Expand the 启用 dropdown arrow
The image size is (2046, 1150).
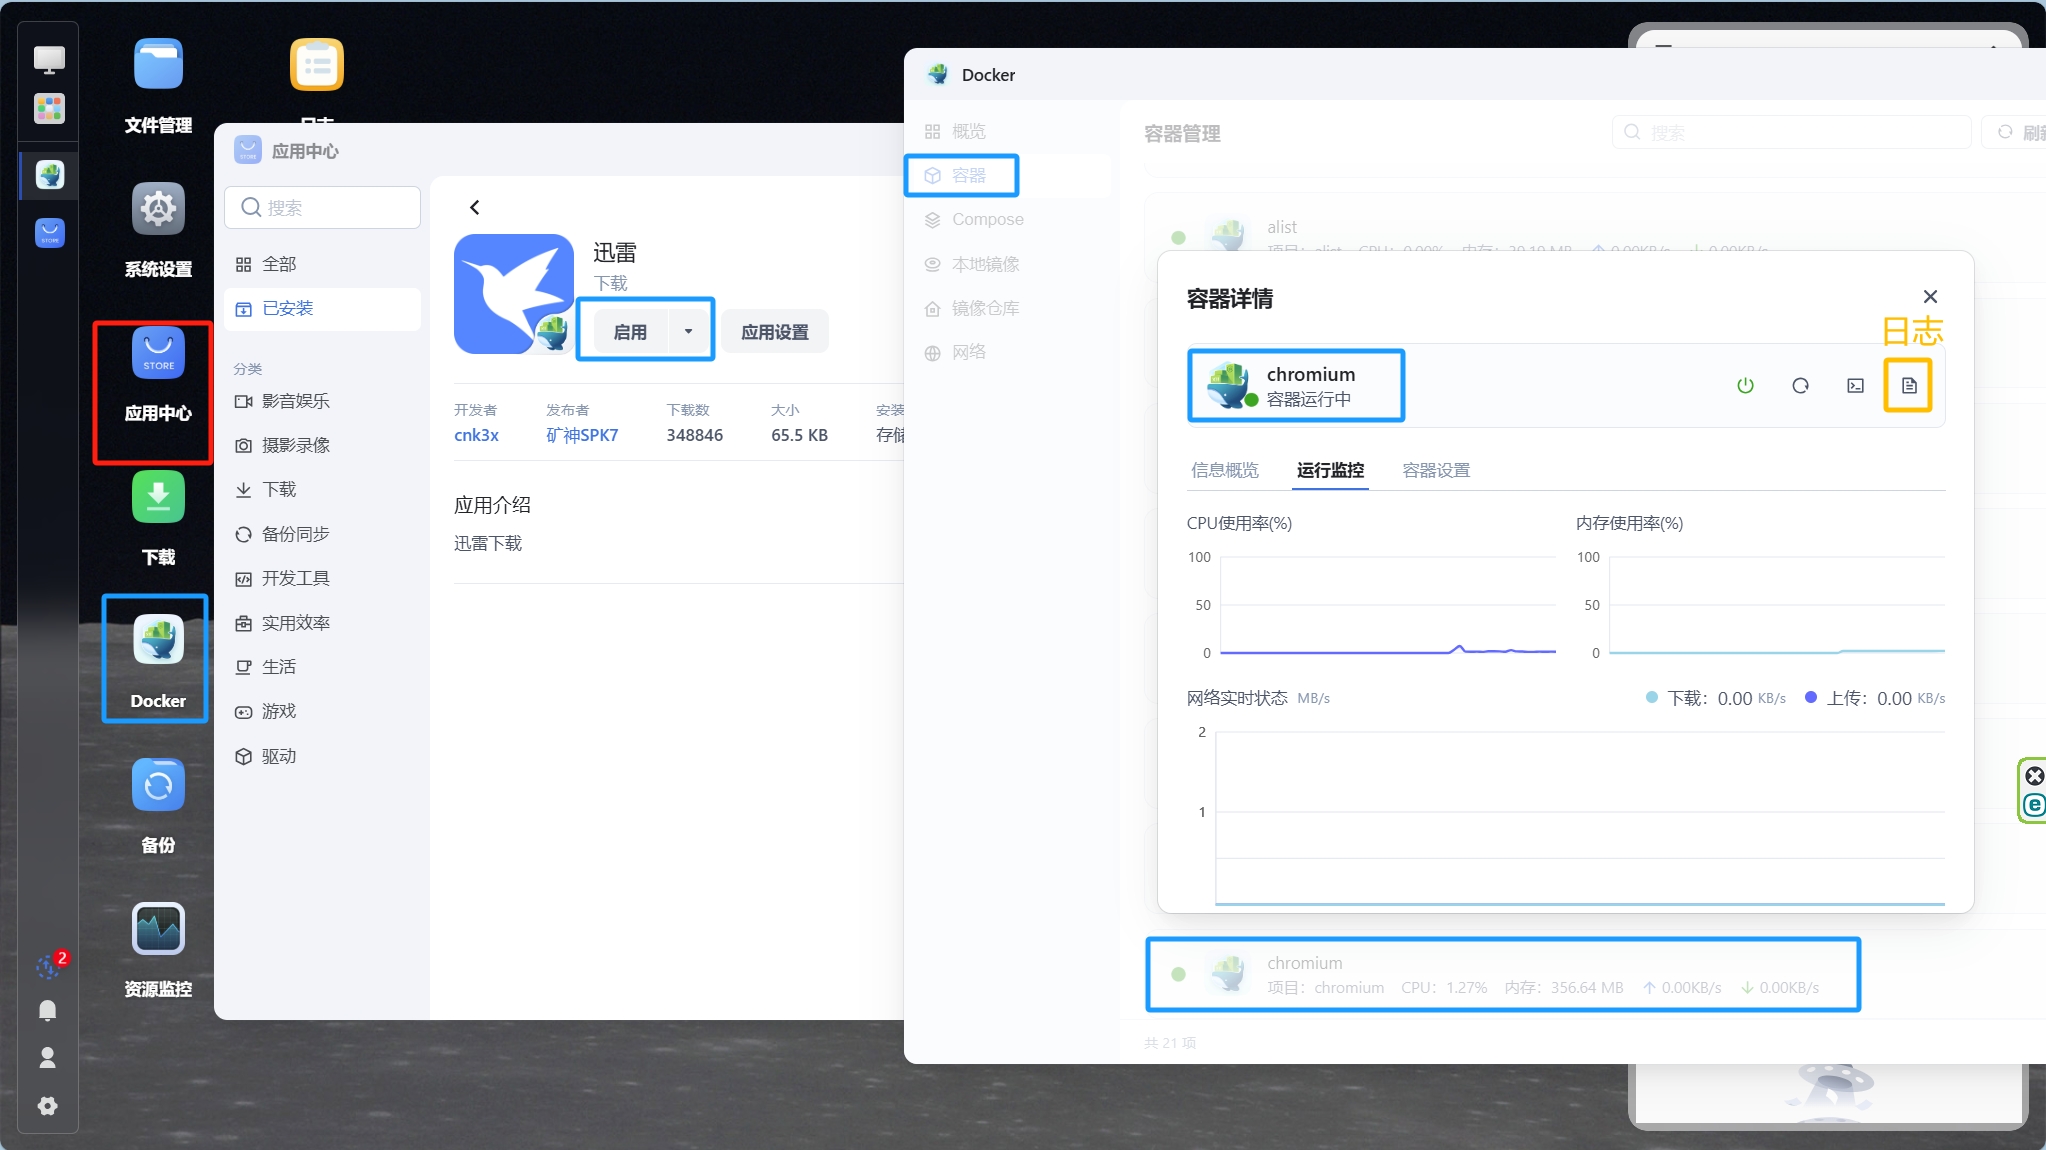click(688, 331)
